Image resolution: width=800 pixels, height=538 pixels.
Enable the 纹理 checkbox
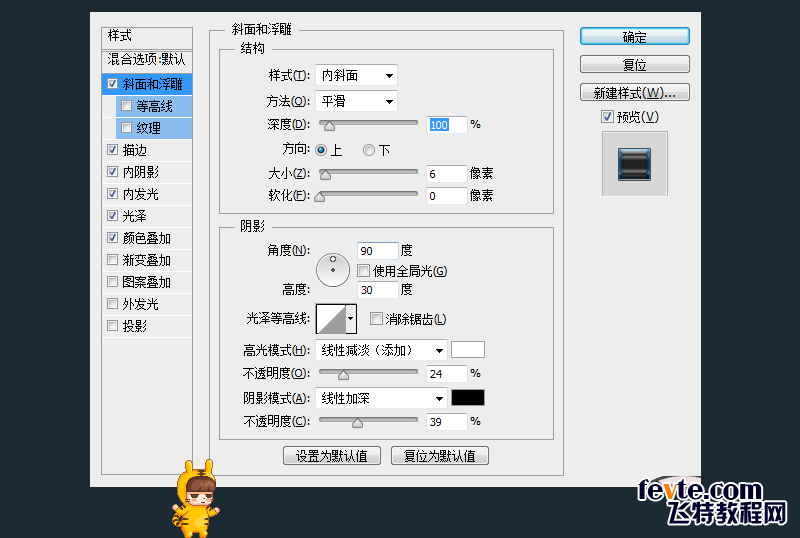click(x=127, y=128)
